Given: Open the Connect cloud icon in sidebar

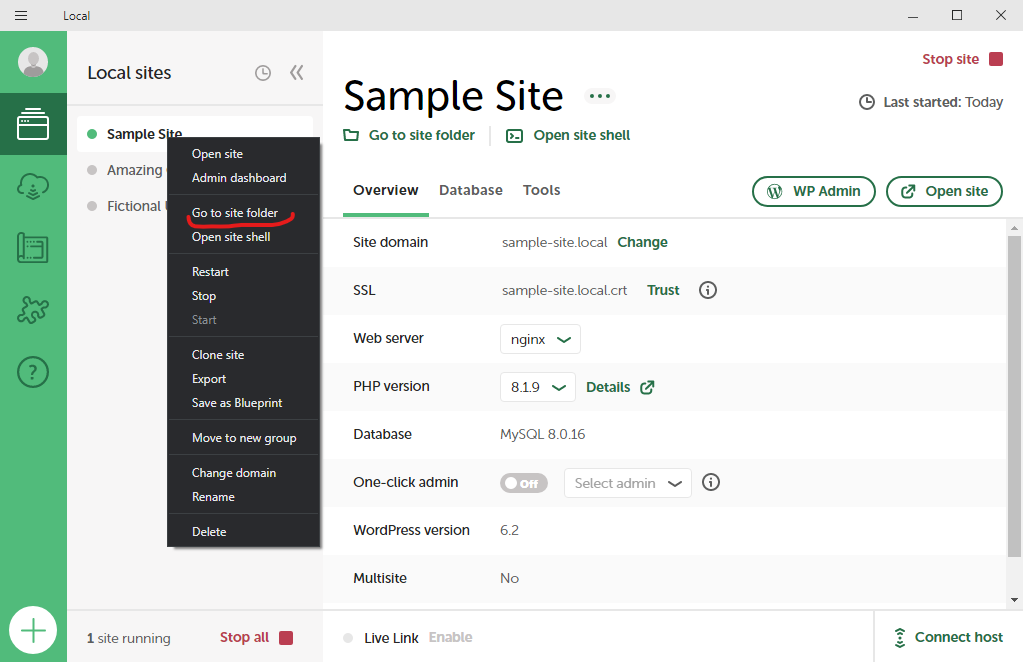Looking at the screenshot, I should click(33, 186).
